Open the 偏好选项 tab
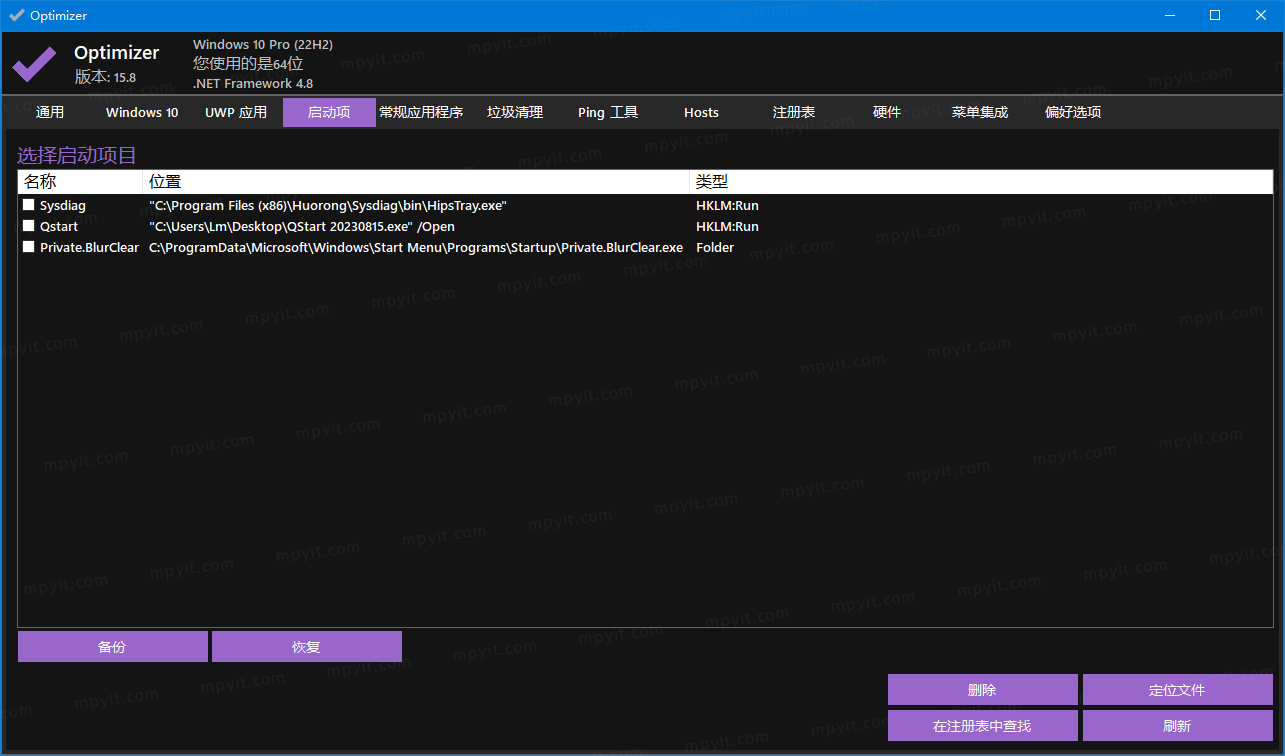Viewport: 1285px width, 756px height. (1073, 112)
